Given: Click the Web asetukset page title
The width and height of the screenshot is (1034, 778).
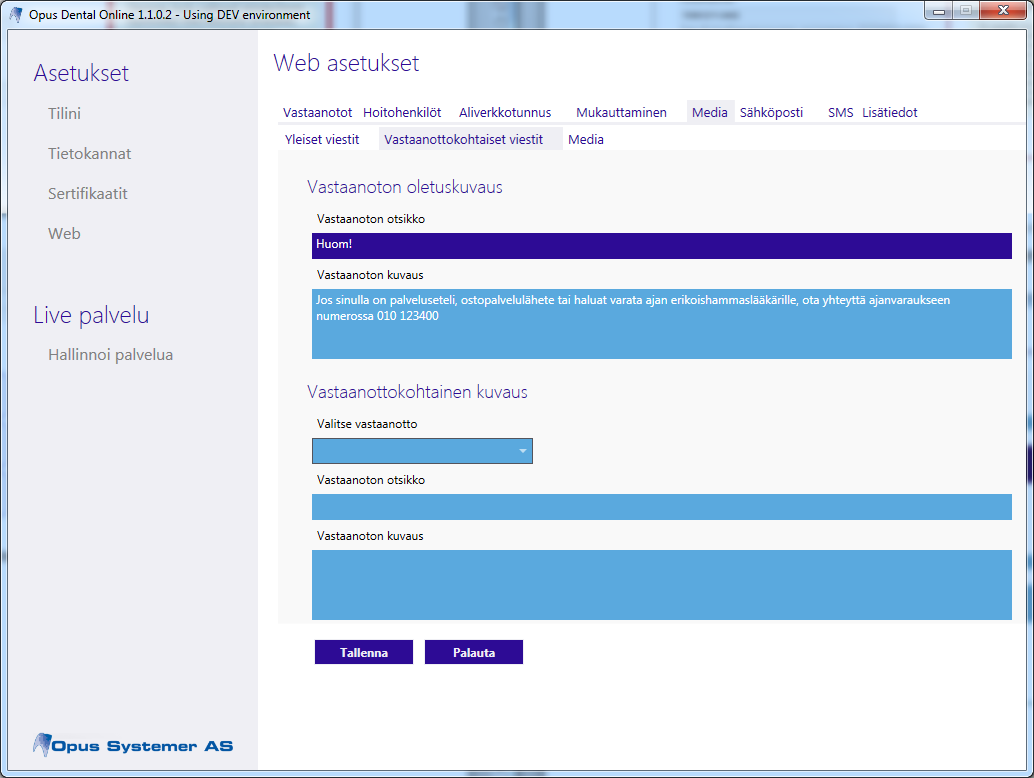Looking at the screenshot, I should point(346,63).
